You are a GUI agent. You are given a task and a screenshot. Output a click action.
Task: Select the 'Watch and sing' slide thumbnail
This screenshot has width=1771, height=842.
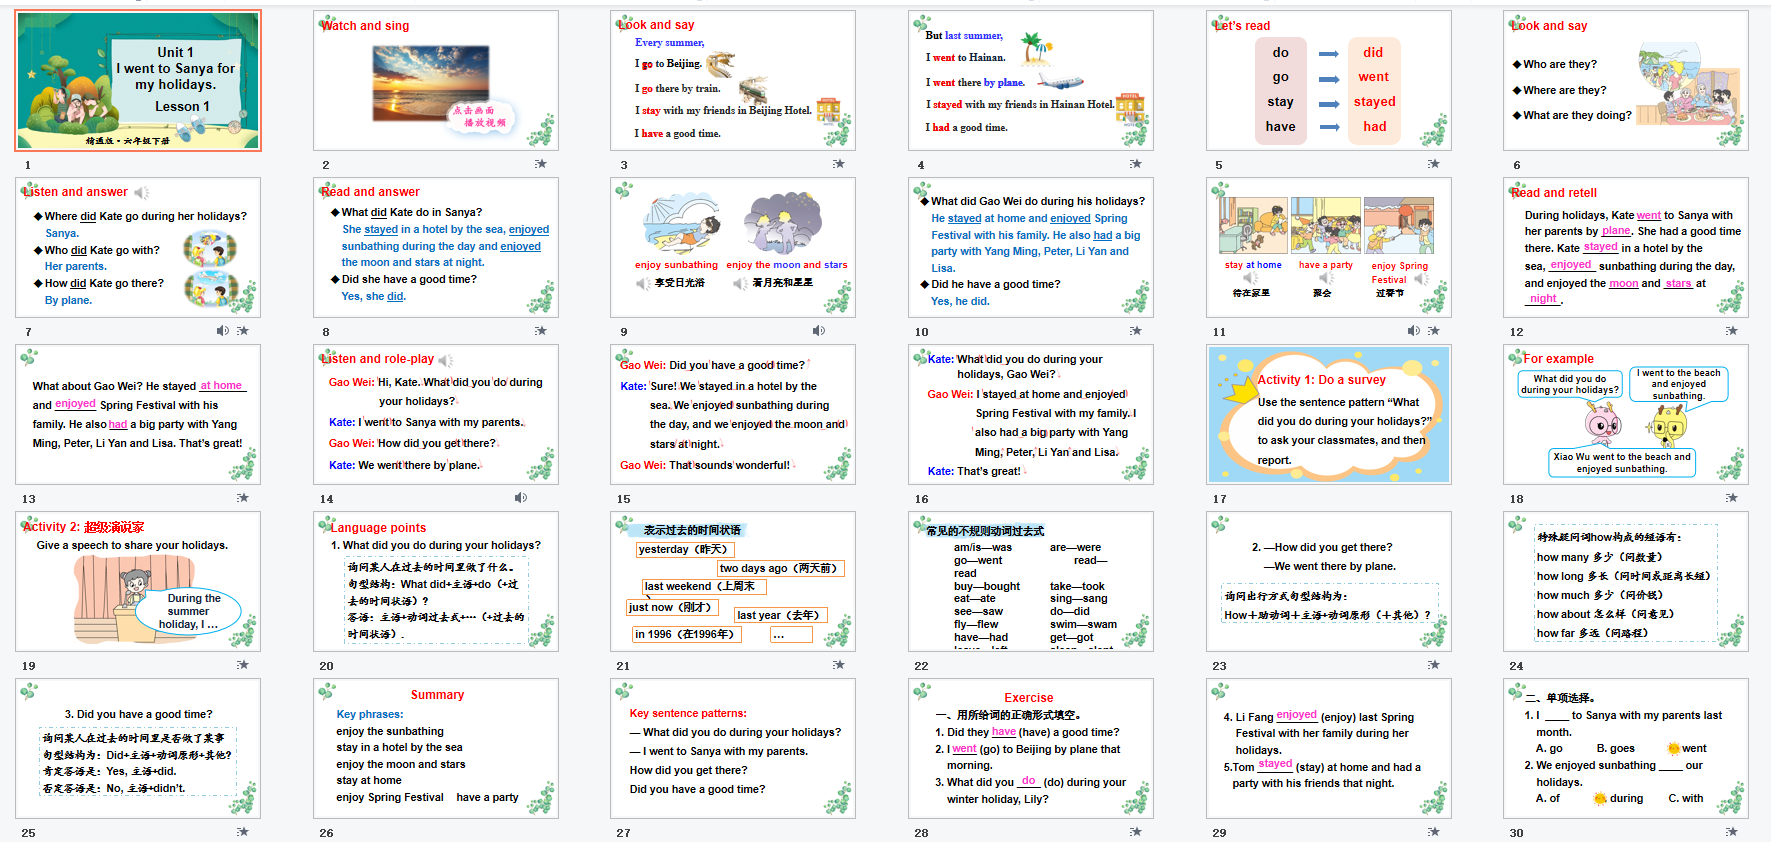[436, 81]
